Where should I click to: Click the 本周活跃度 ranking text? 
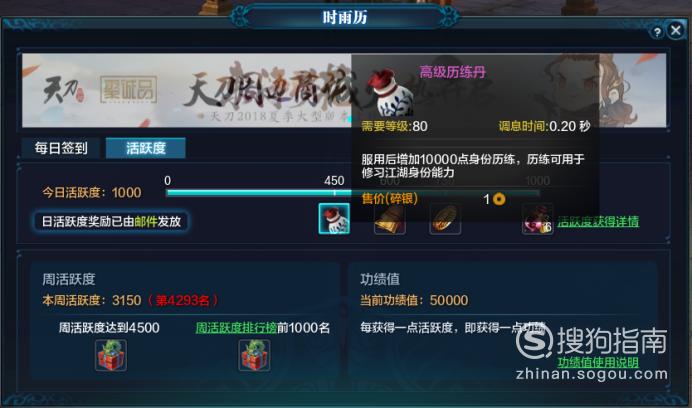point(130,300)
